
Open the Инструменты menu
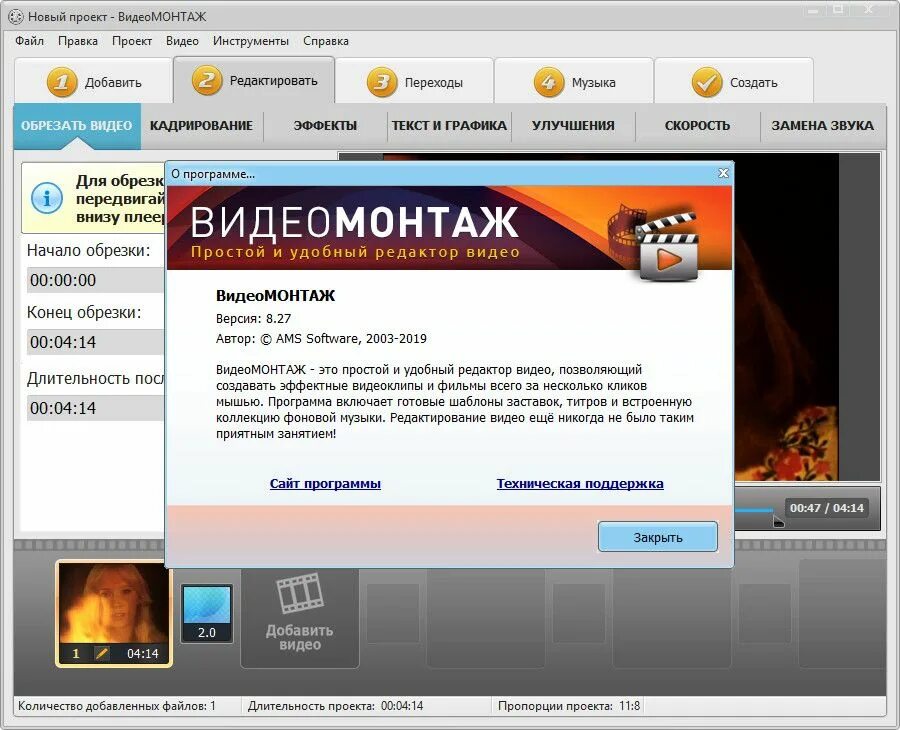(250, 41)
